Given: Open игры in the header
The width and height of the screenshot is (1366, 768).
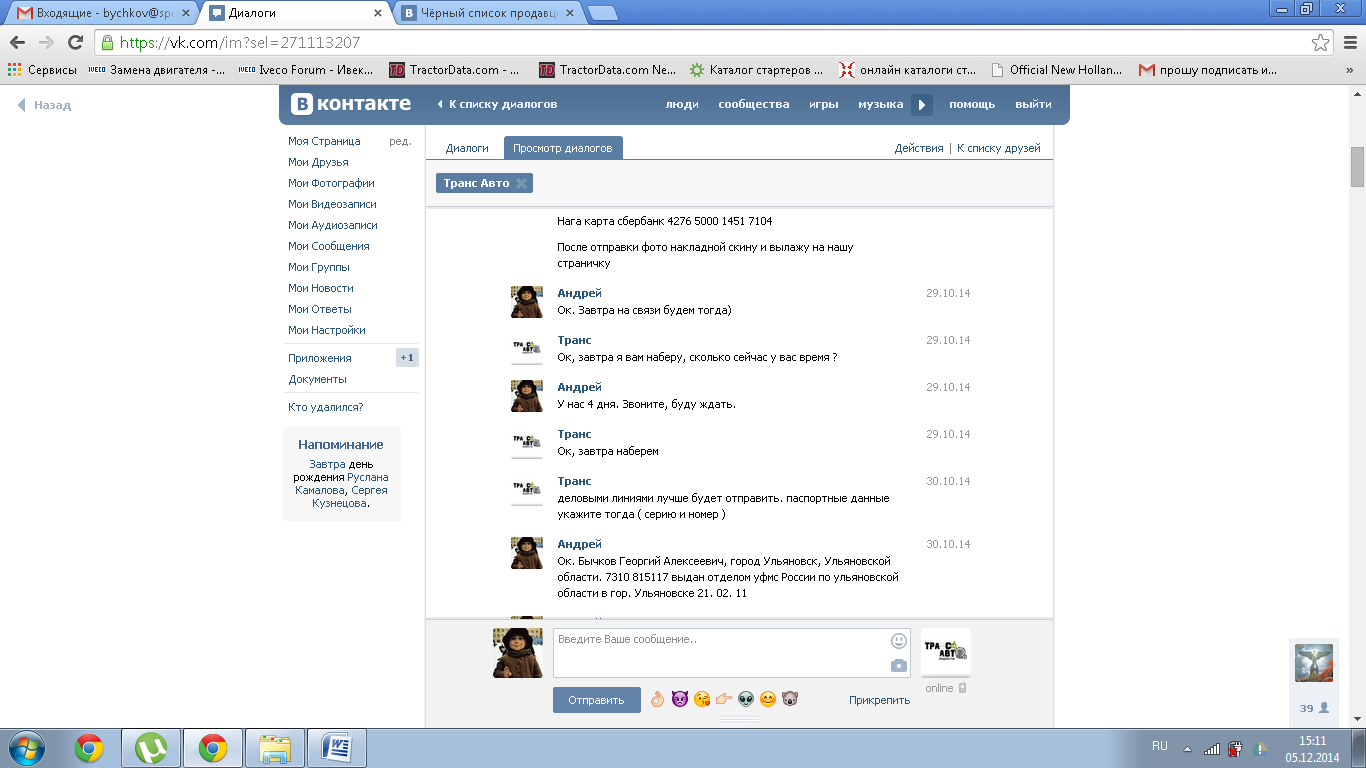Looking at the screenshot, I should 824,104.
